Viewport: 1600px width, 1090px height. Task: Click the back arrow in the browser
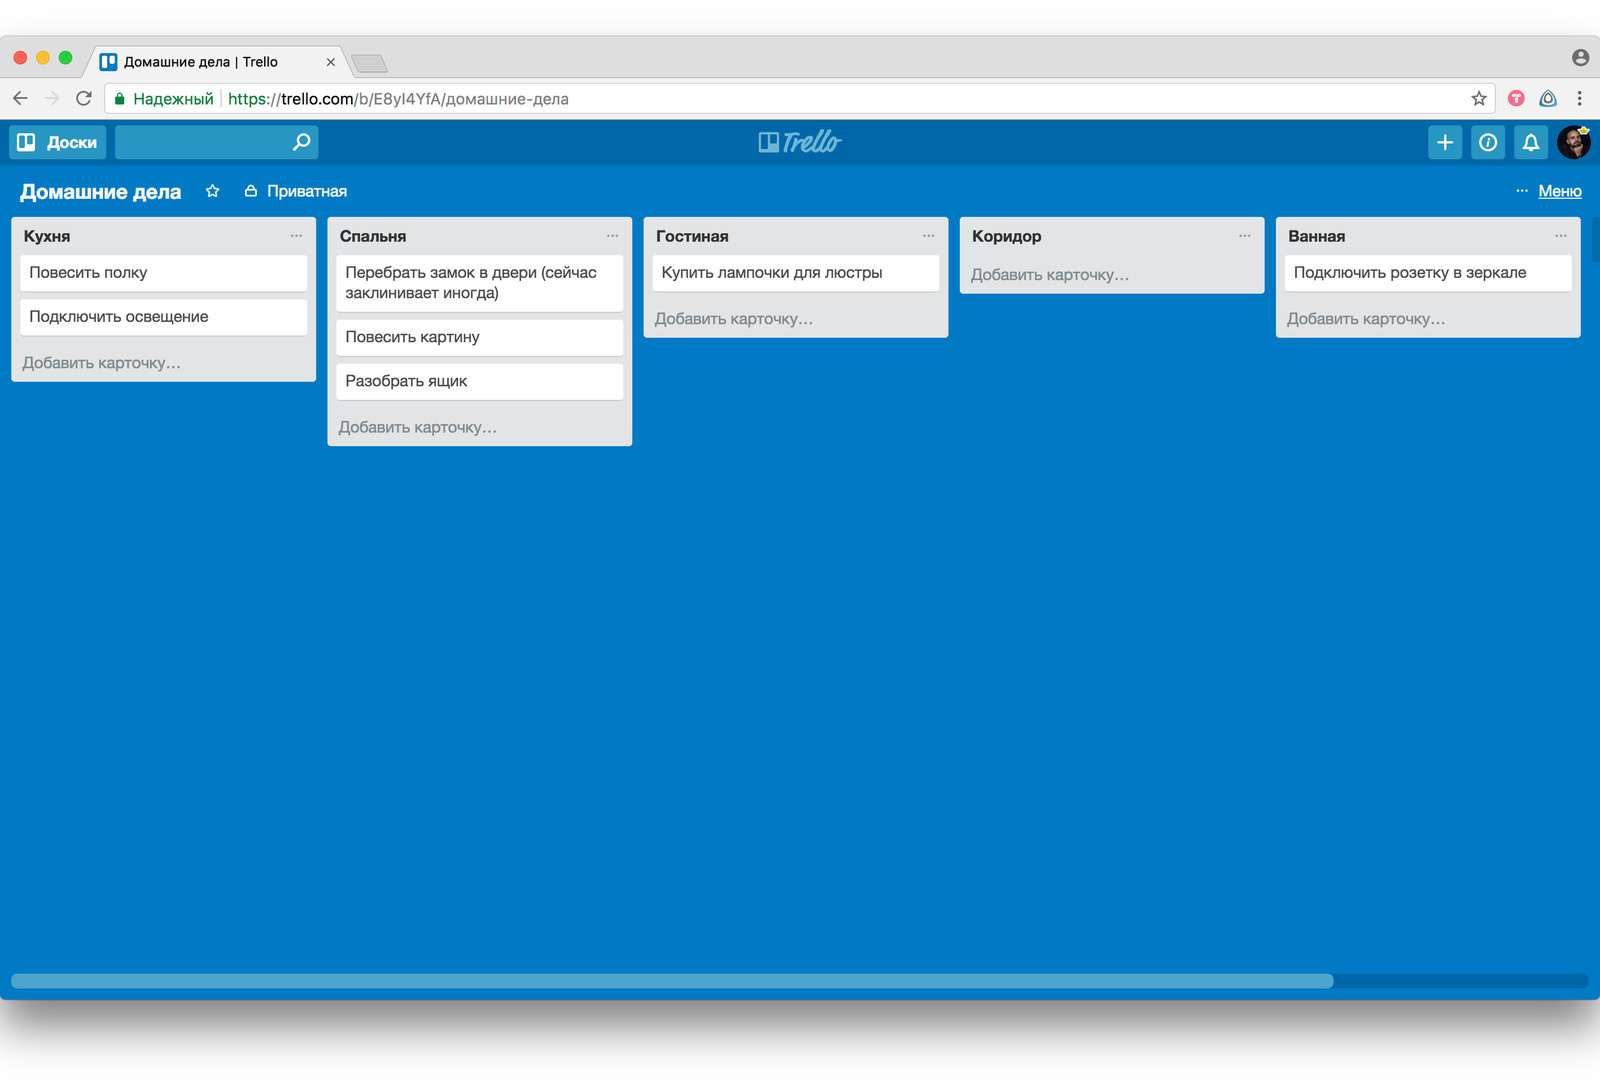(20, 98)
